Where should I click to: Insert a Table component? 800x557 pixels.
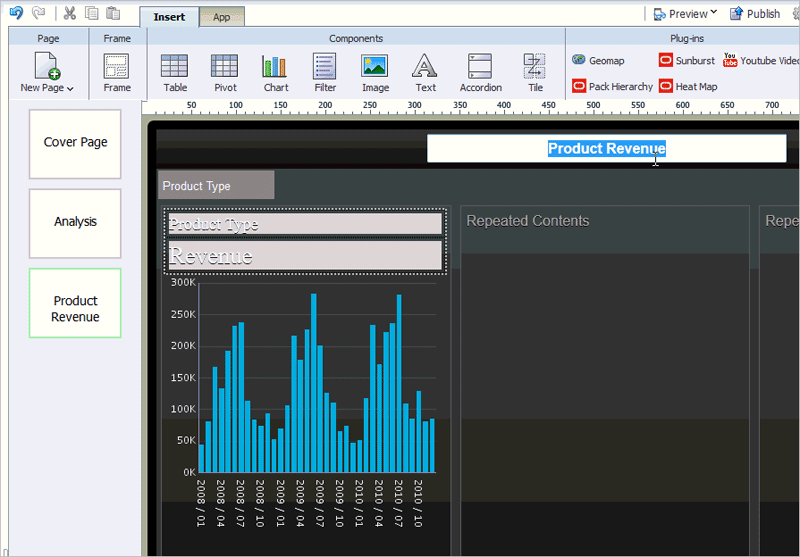(175, 73)
